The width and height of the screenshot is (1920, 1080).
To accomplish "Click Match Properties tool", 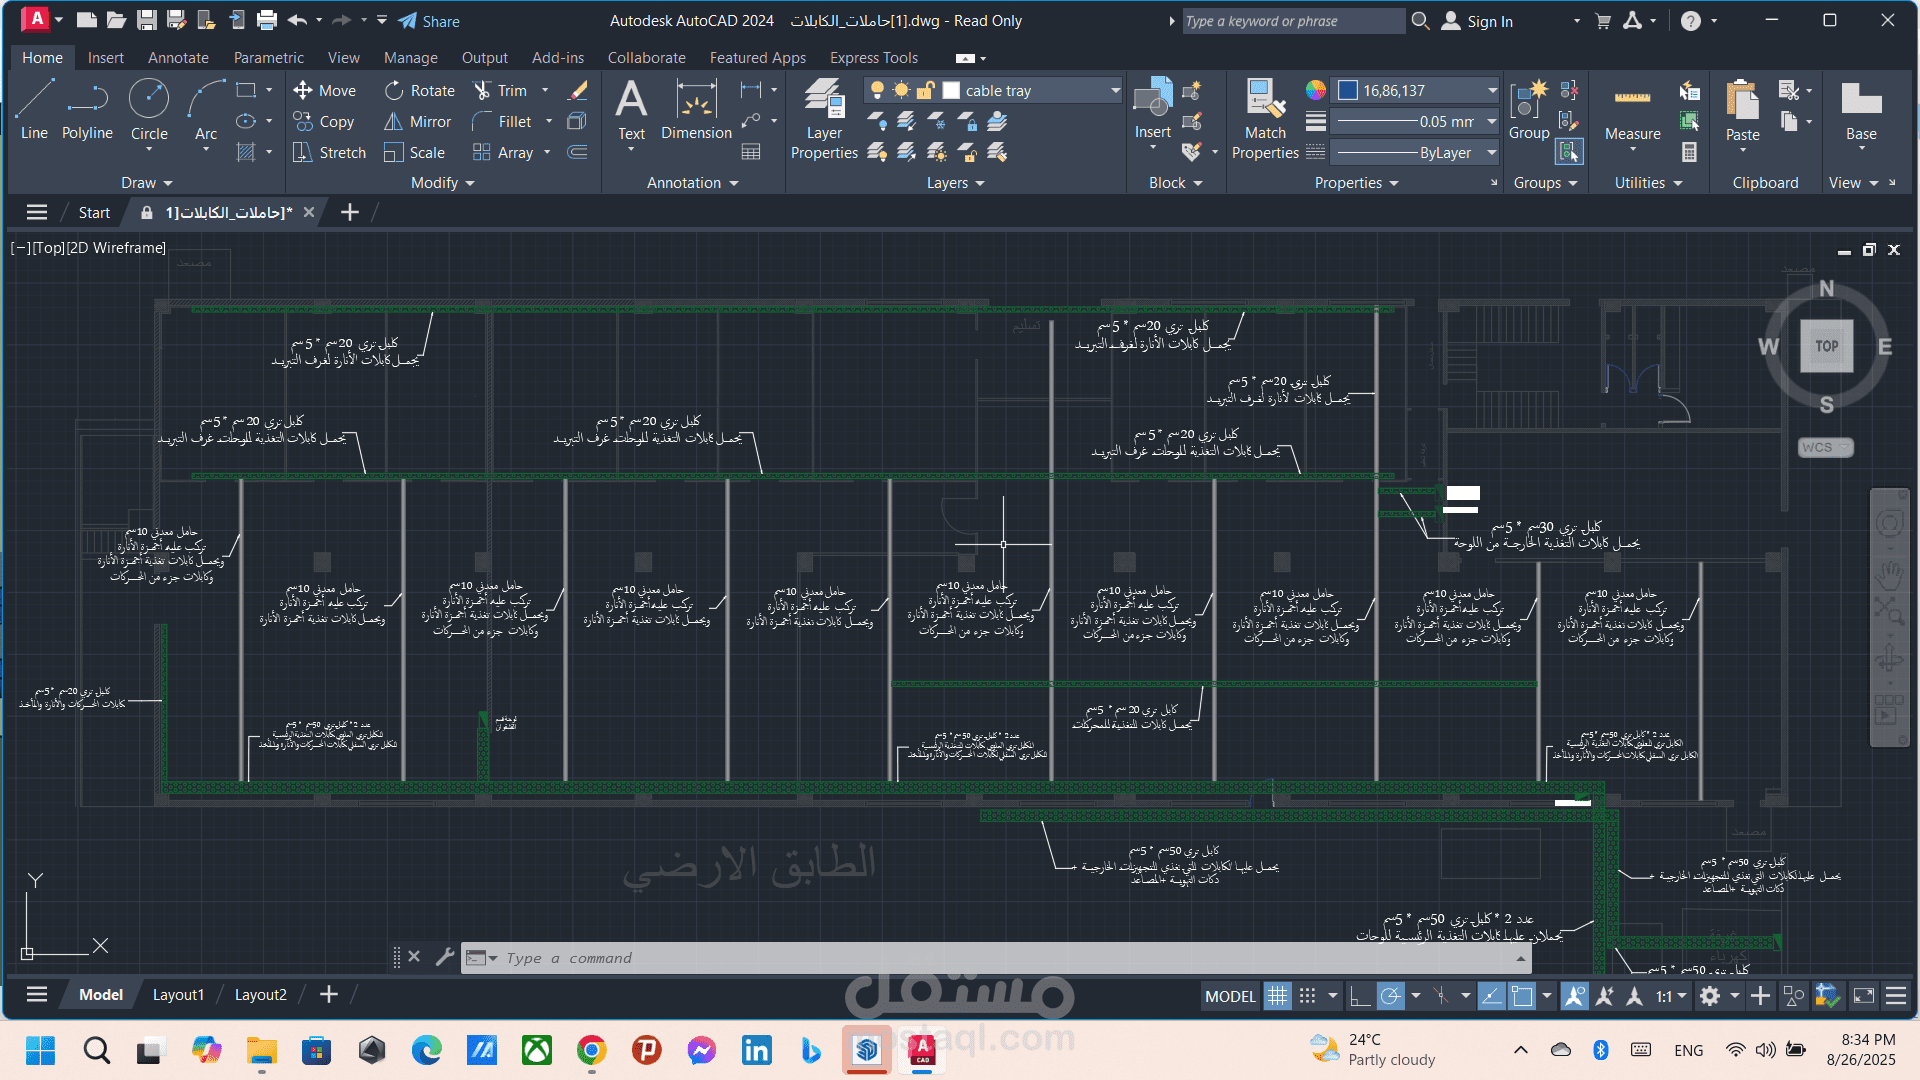I will (x=1265, y=118).
